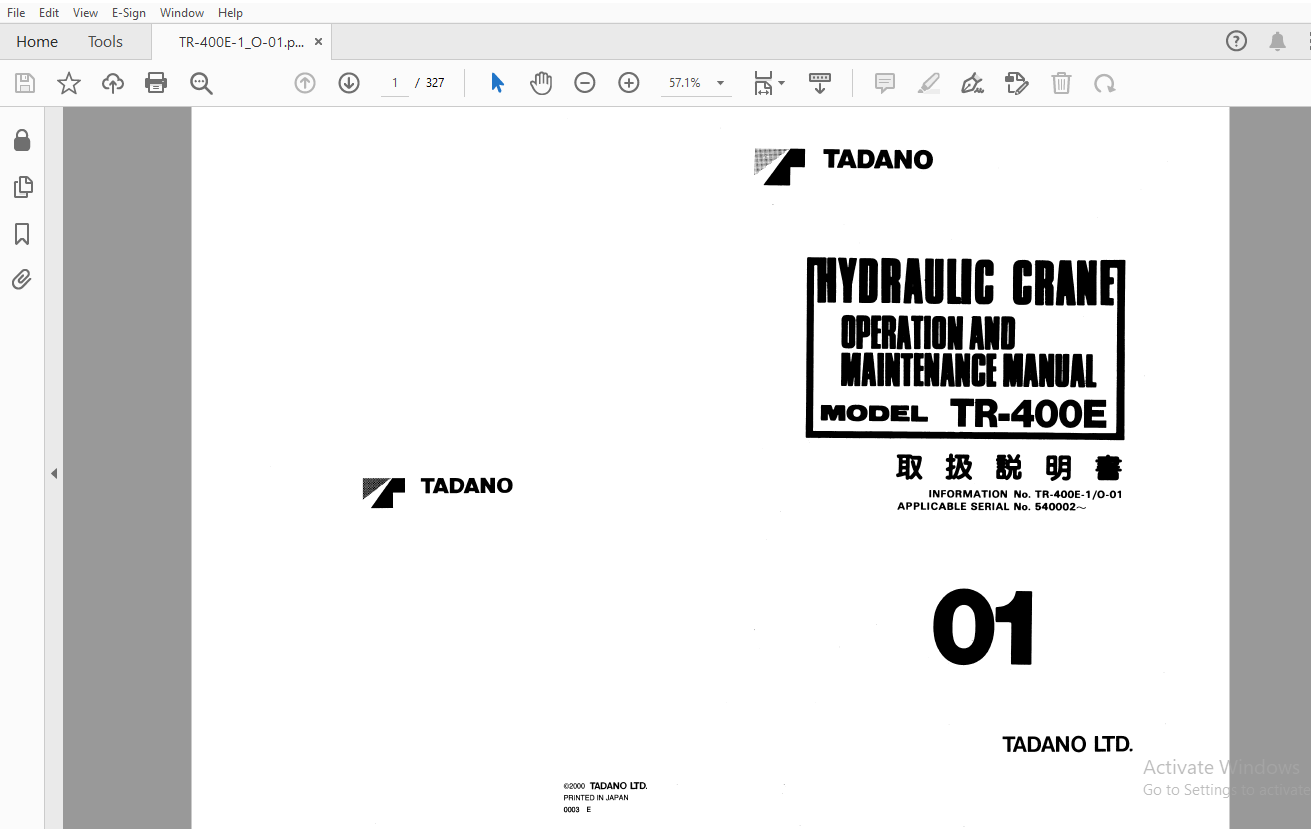
Task: Click the upload to cloud icon
Action: click(x=113, y=83)
